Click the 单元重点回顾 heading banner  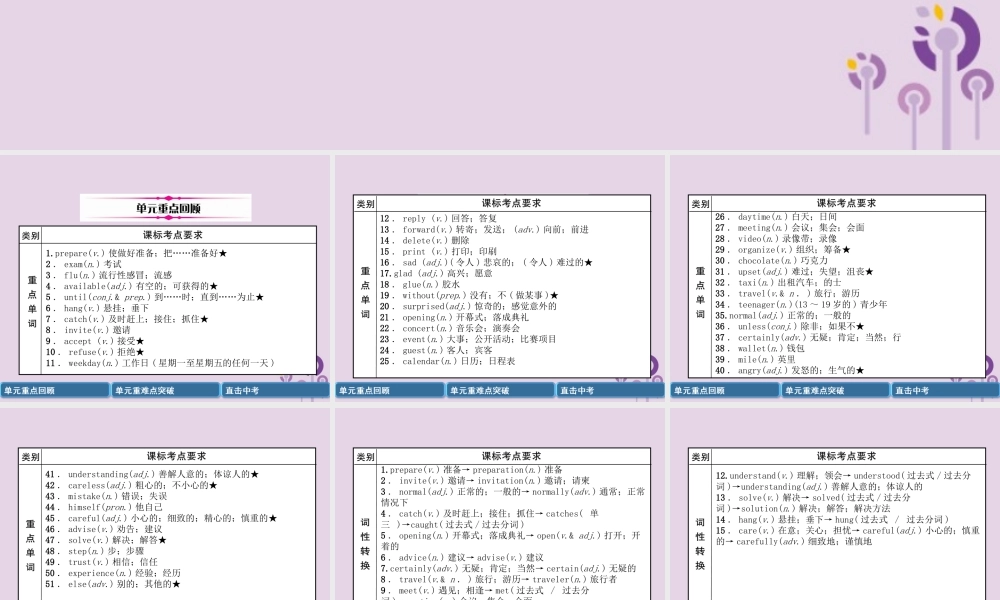[166, 208]
